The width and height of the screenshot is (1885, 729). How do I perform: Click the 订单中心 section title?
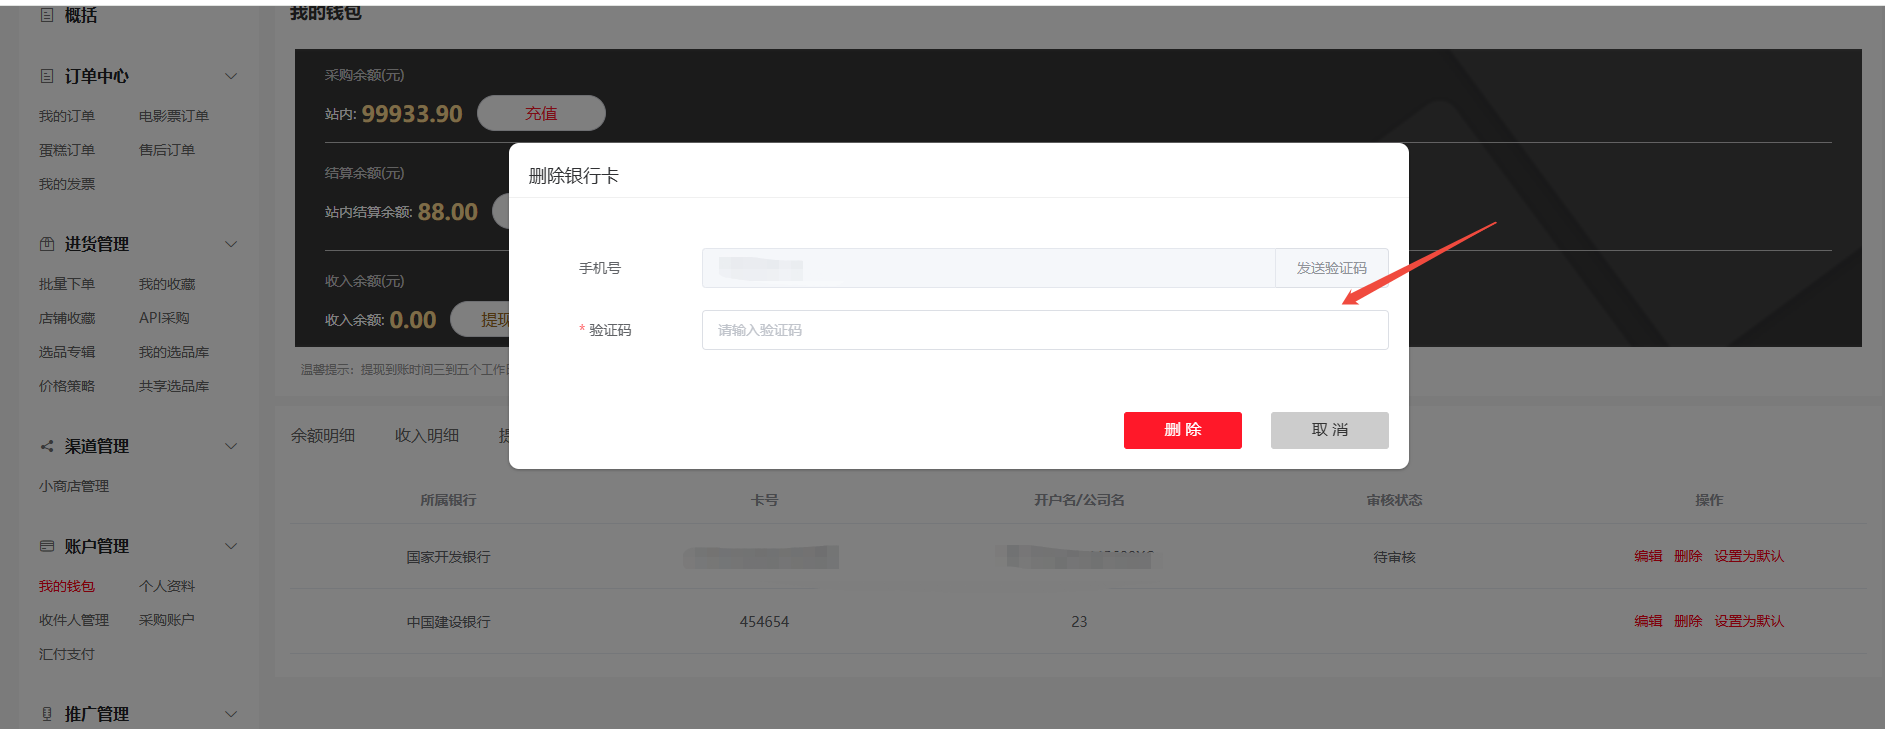coord(97,76)
